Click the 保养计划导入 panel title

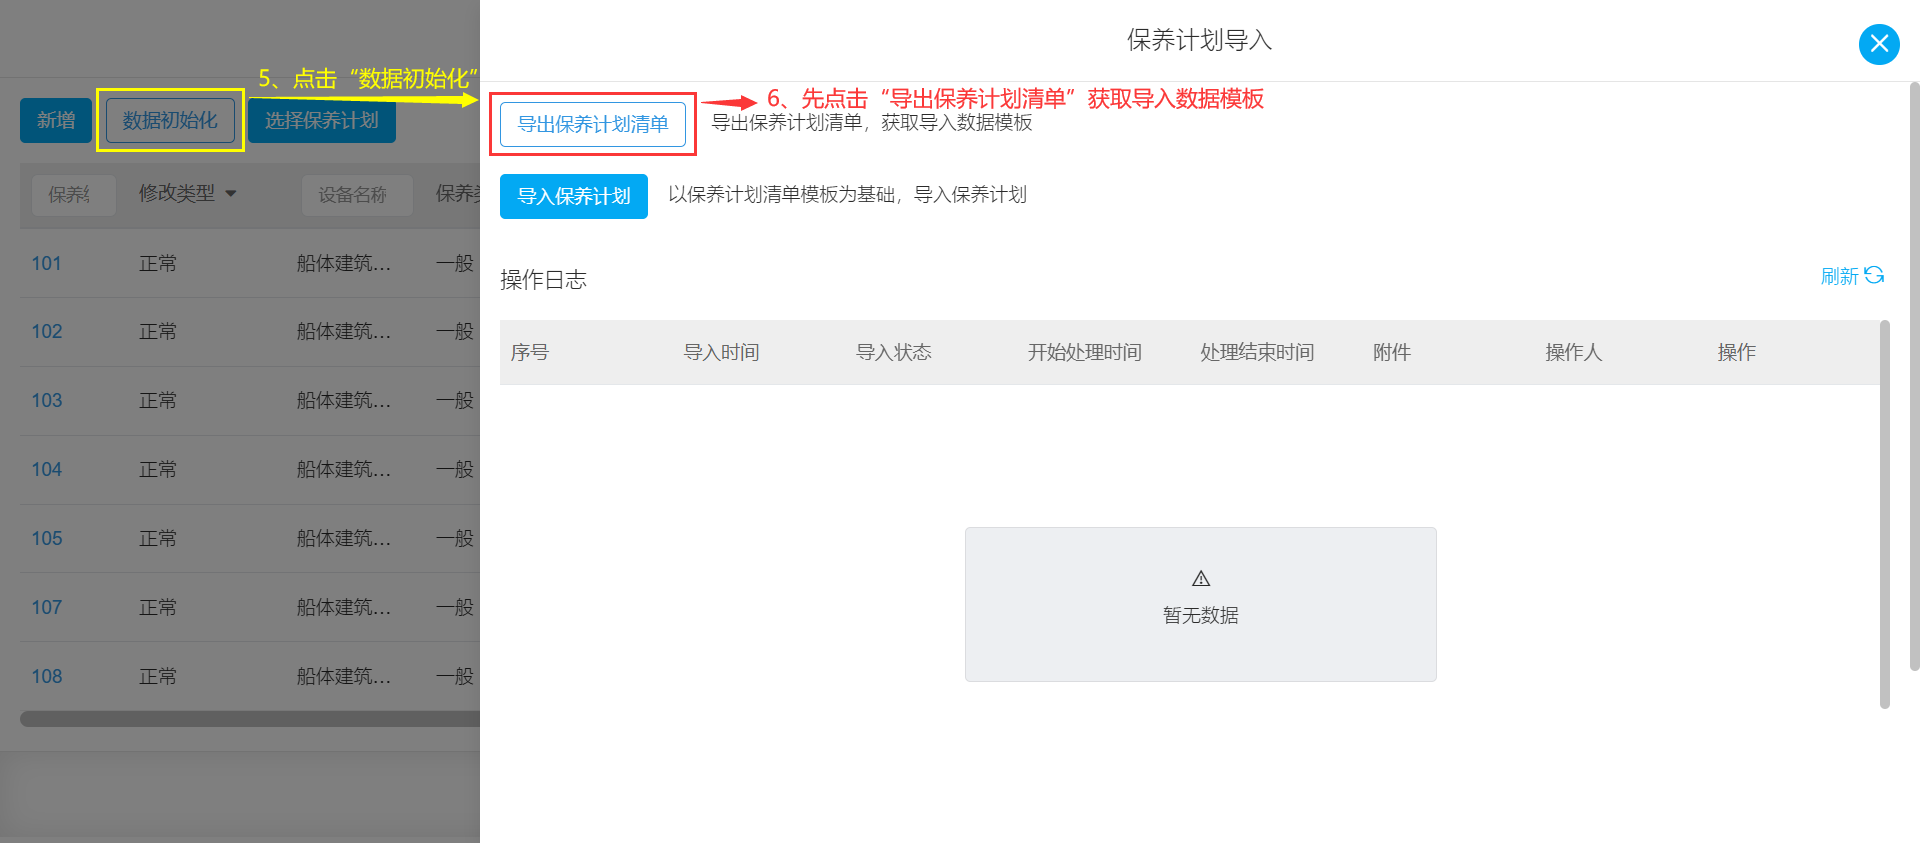[1199, 40]
